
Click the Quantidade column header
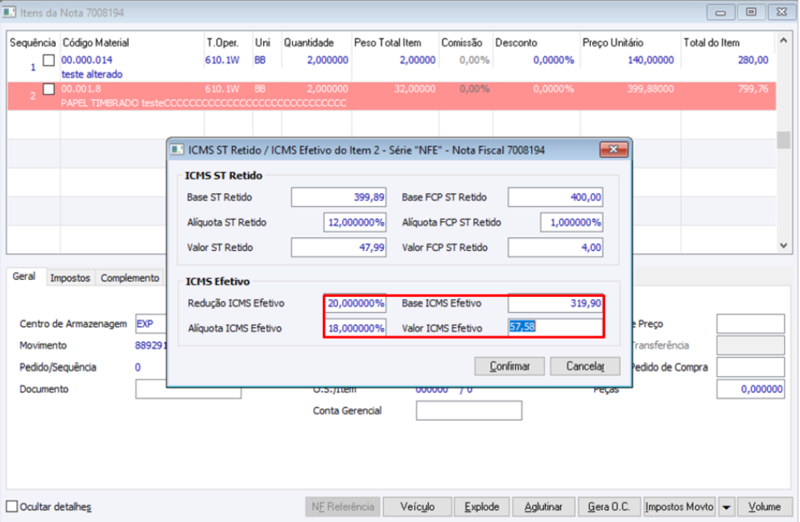tap(309, 43)
